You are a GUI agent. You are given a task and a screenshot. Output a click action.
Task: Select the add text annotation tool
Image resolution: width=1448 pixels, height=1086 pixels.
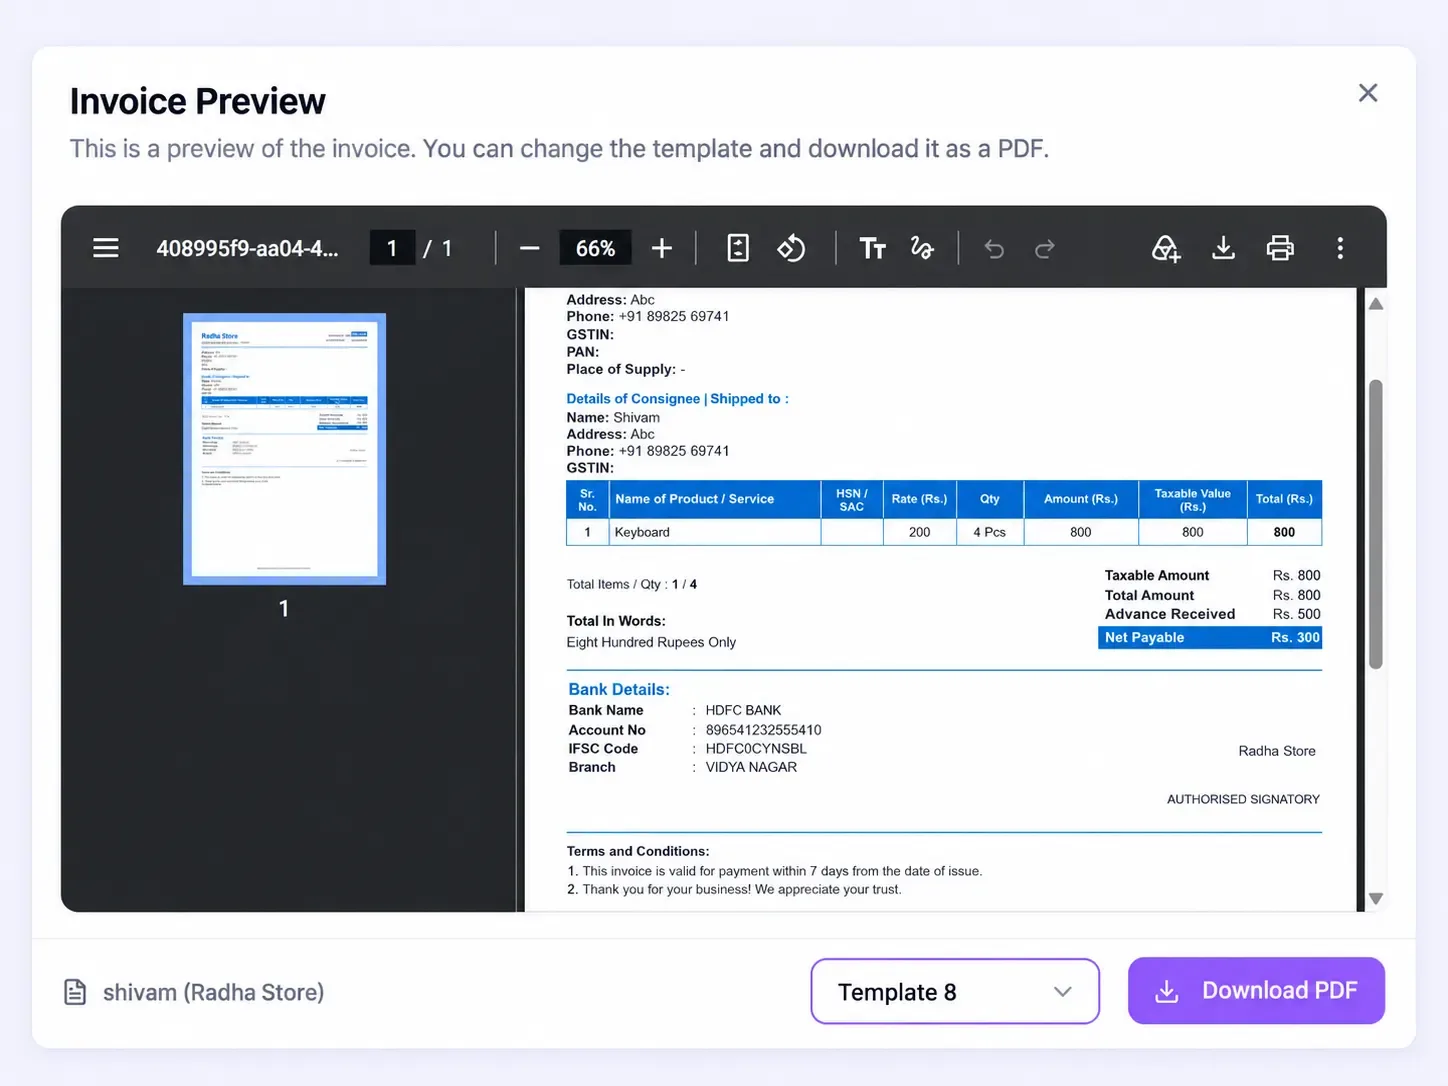[x=872, y=248]
